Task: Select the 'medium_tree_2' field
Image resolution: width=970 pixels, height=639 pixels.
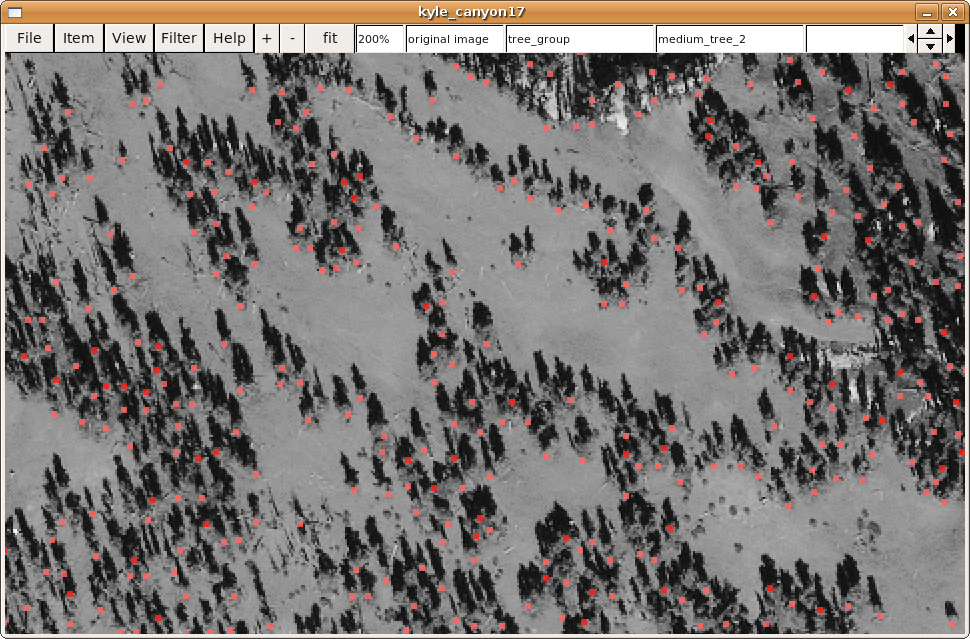Action: click(x=729, y=39)
